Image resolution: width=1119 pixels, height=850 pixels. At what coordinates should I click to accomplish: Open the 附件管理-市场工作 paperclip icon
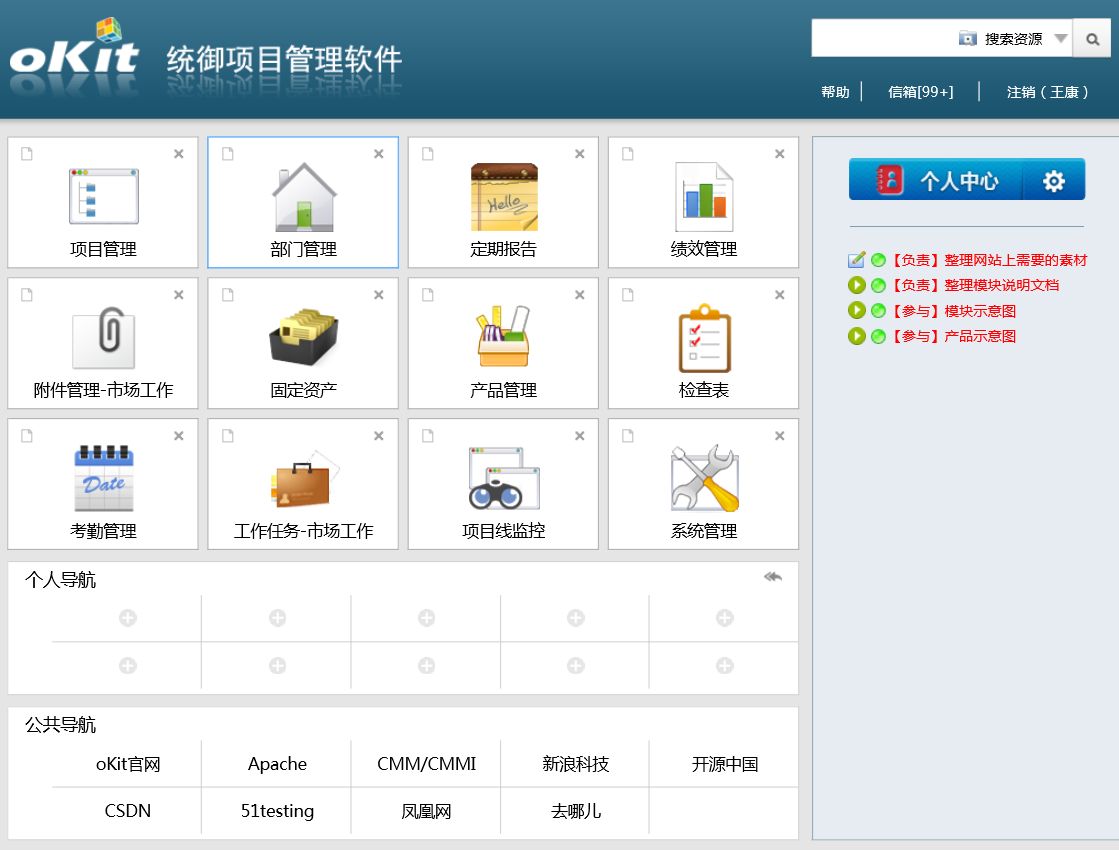click(103, 338)
